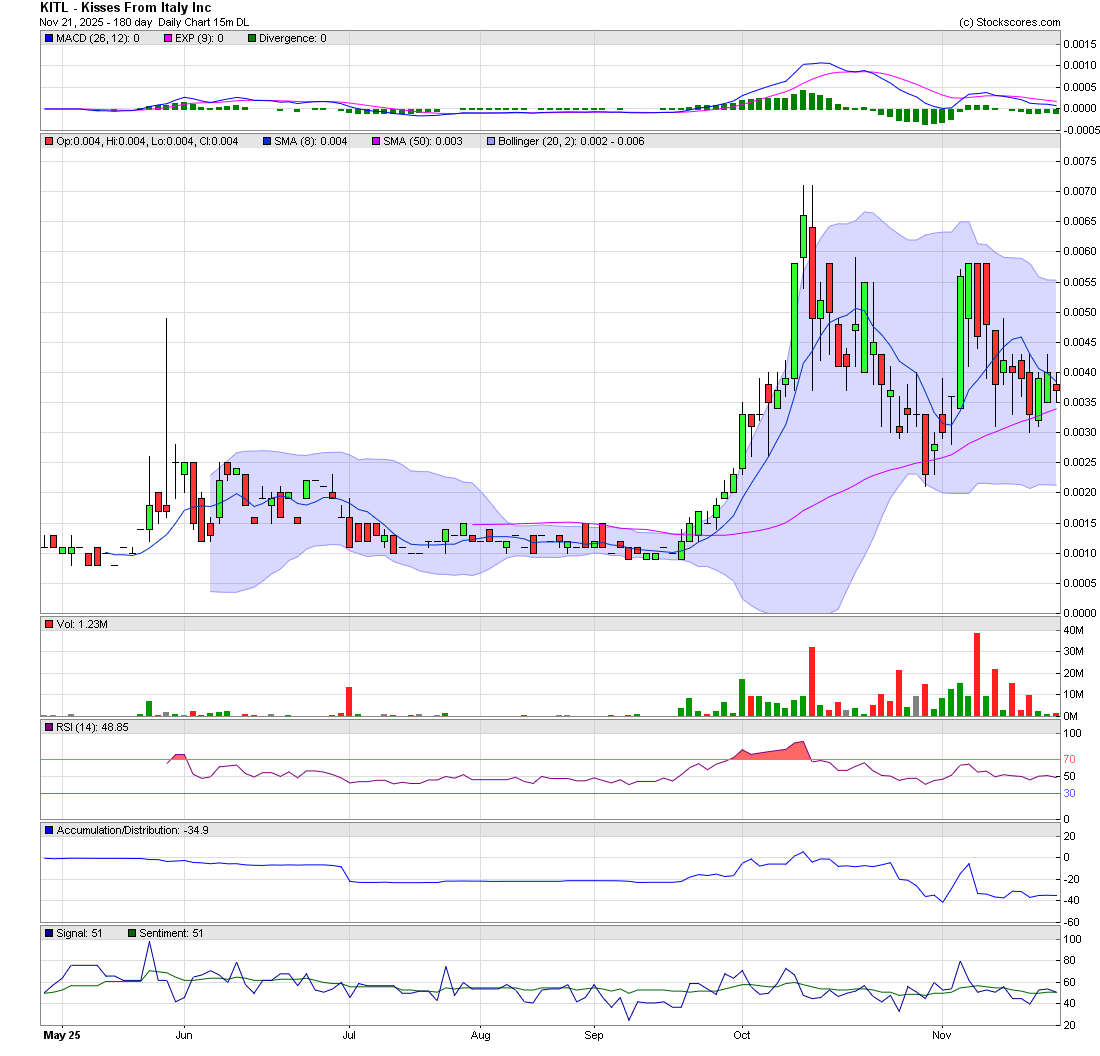Image resolution: width=1100 pixels, height=1056 pixels.
Task: Click the Divergence: 0 label
Action: point(293,39)
